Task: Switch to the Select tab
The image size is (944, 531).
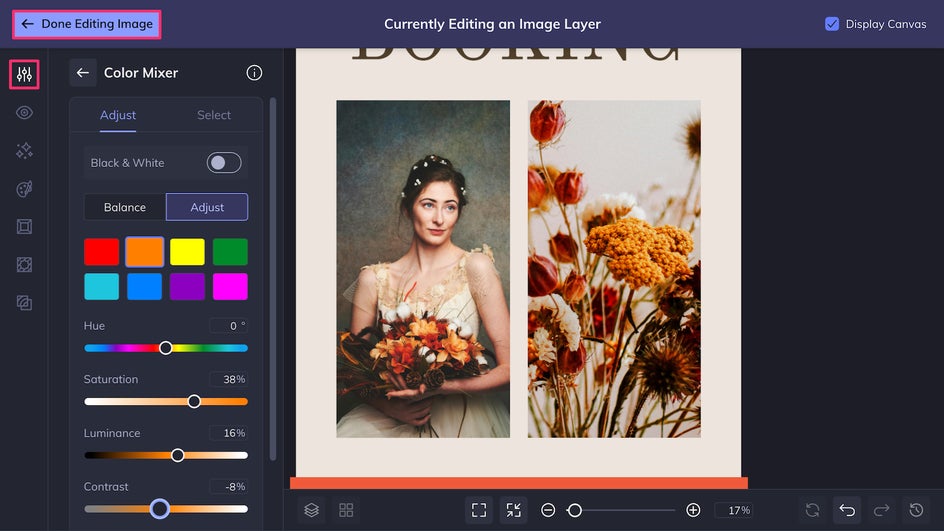Action: coord(214,115)
